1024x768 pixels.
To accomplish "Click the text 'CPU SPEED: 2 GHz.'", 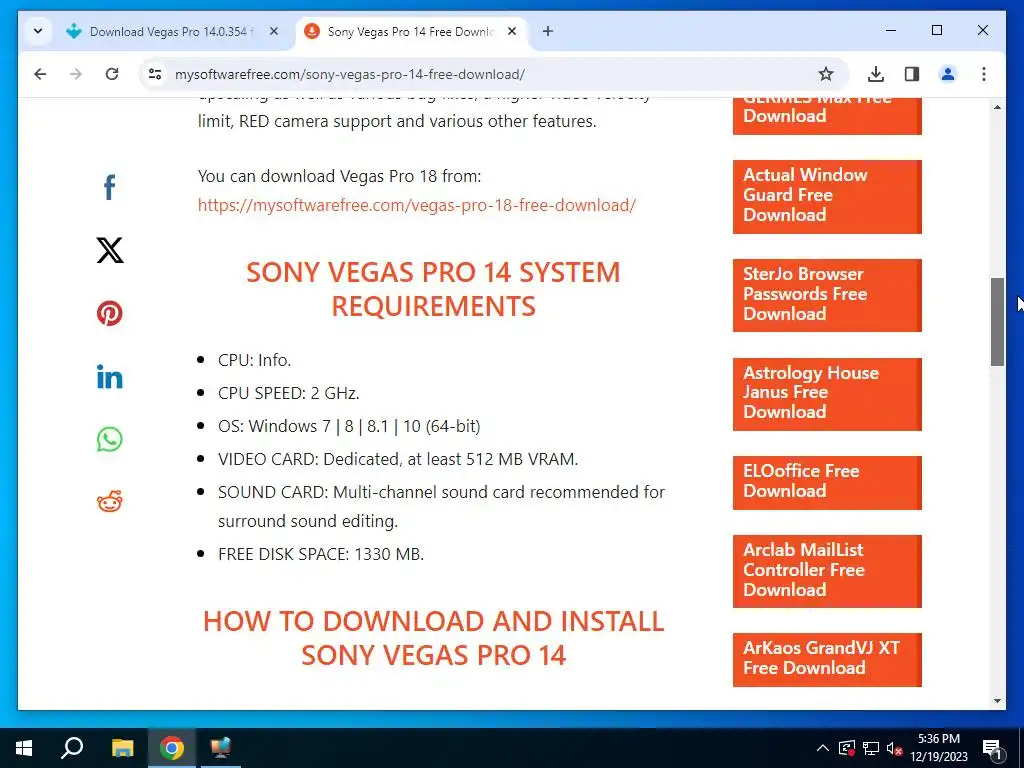I will point(289,393).
